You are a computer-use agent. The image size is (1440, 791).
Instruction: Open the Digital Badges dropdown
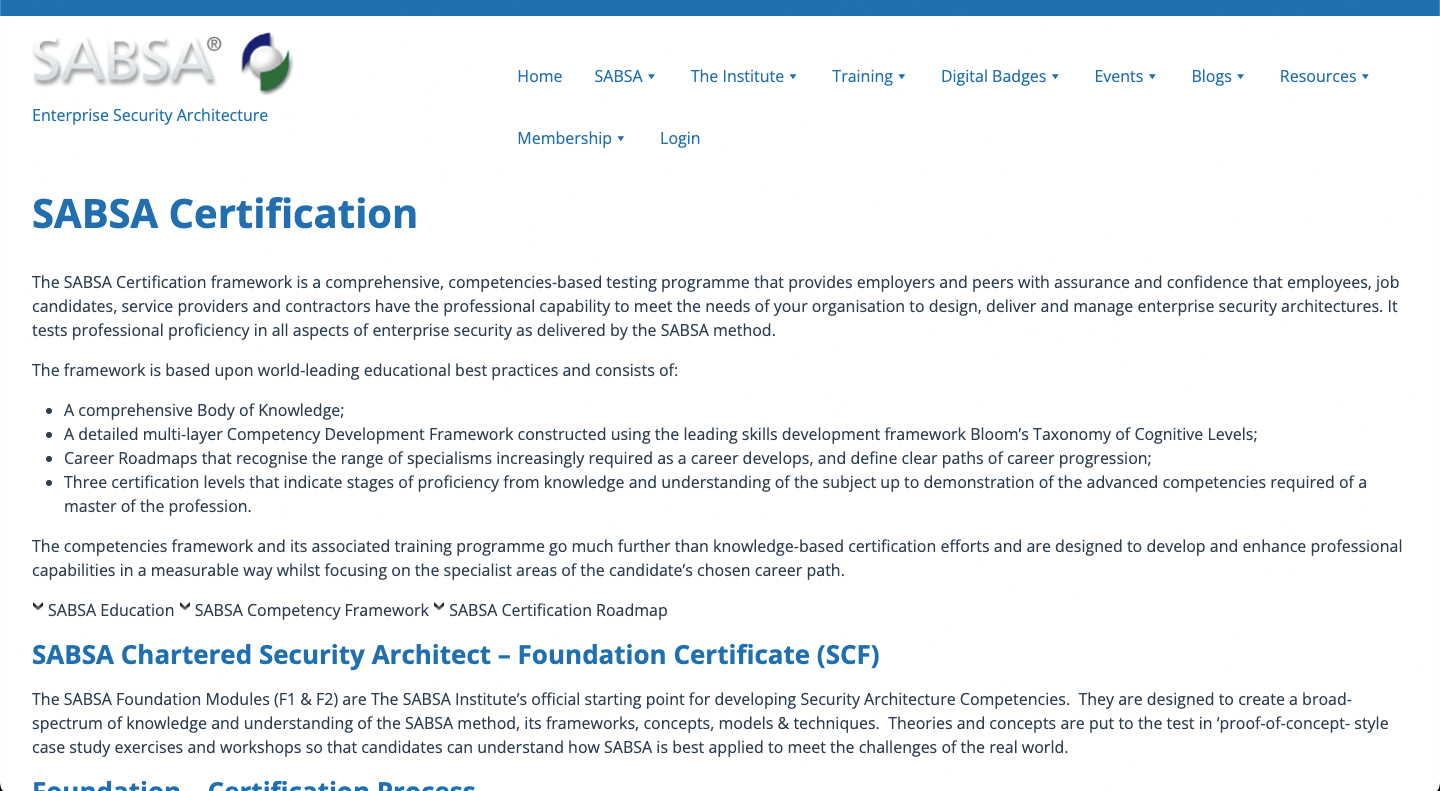pyautogui.click(x=1000, y=76)
